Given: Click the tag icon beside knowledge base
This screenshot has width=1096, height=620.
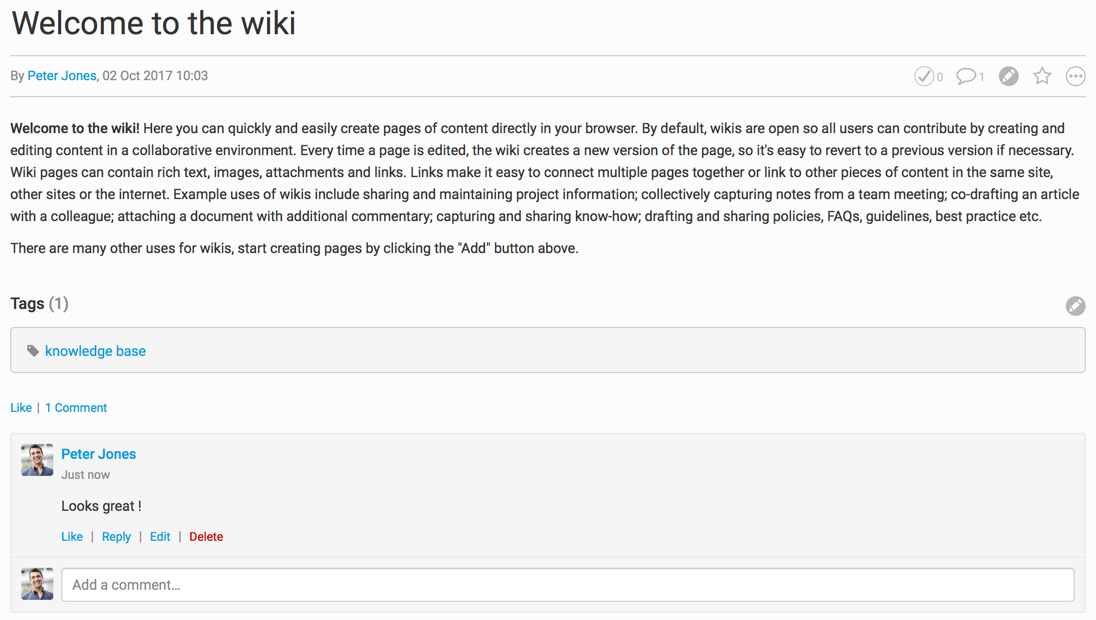Looking at the screenshot, I should coord(33,351).
